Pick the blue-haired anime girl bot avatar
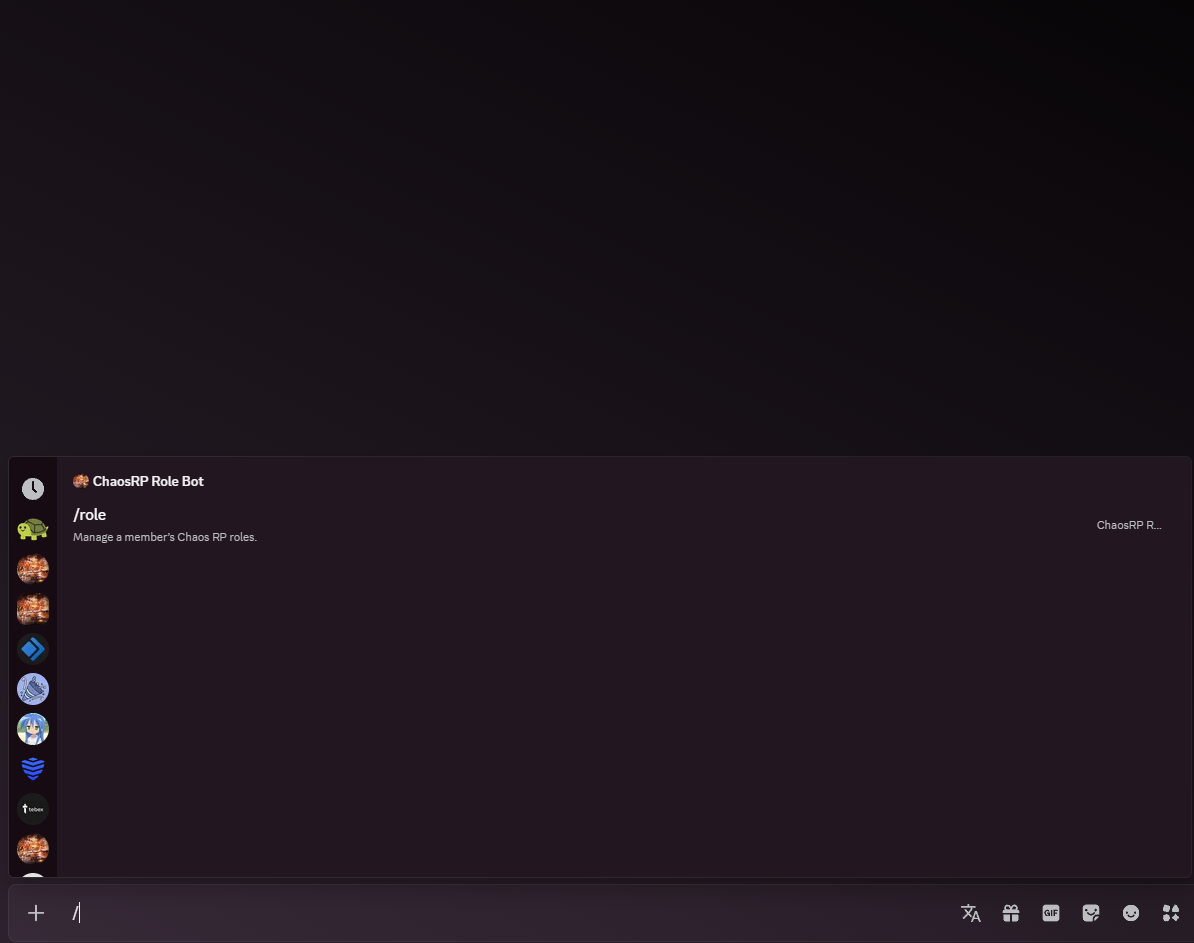Image resolution: width=1194 pixels, height=943 pixels. point(33,729)
